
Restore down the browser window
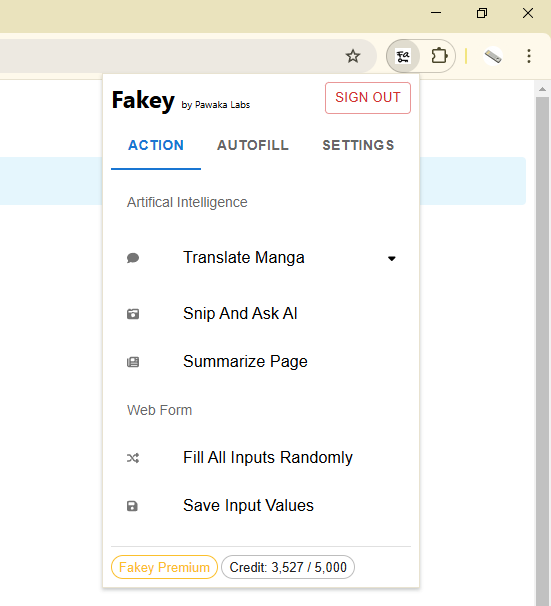[482, 13]
